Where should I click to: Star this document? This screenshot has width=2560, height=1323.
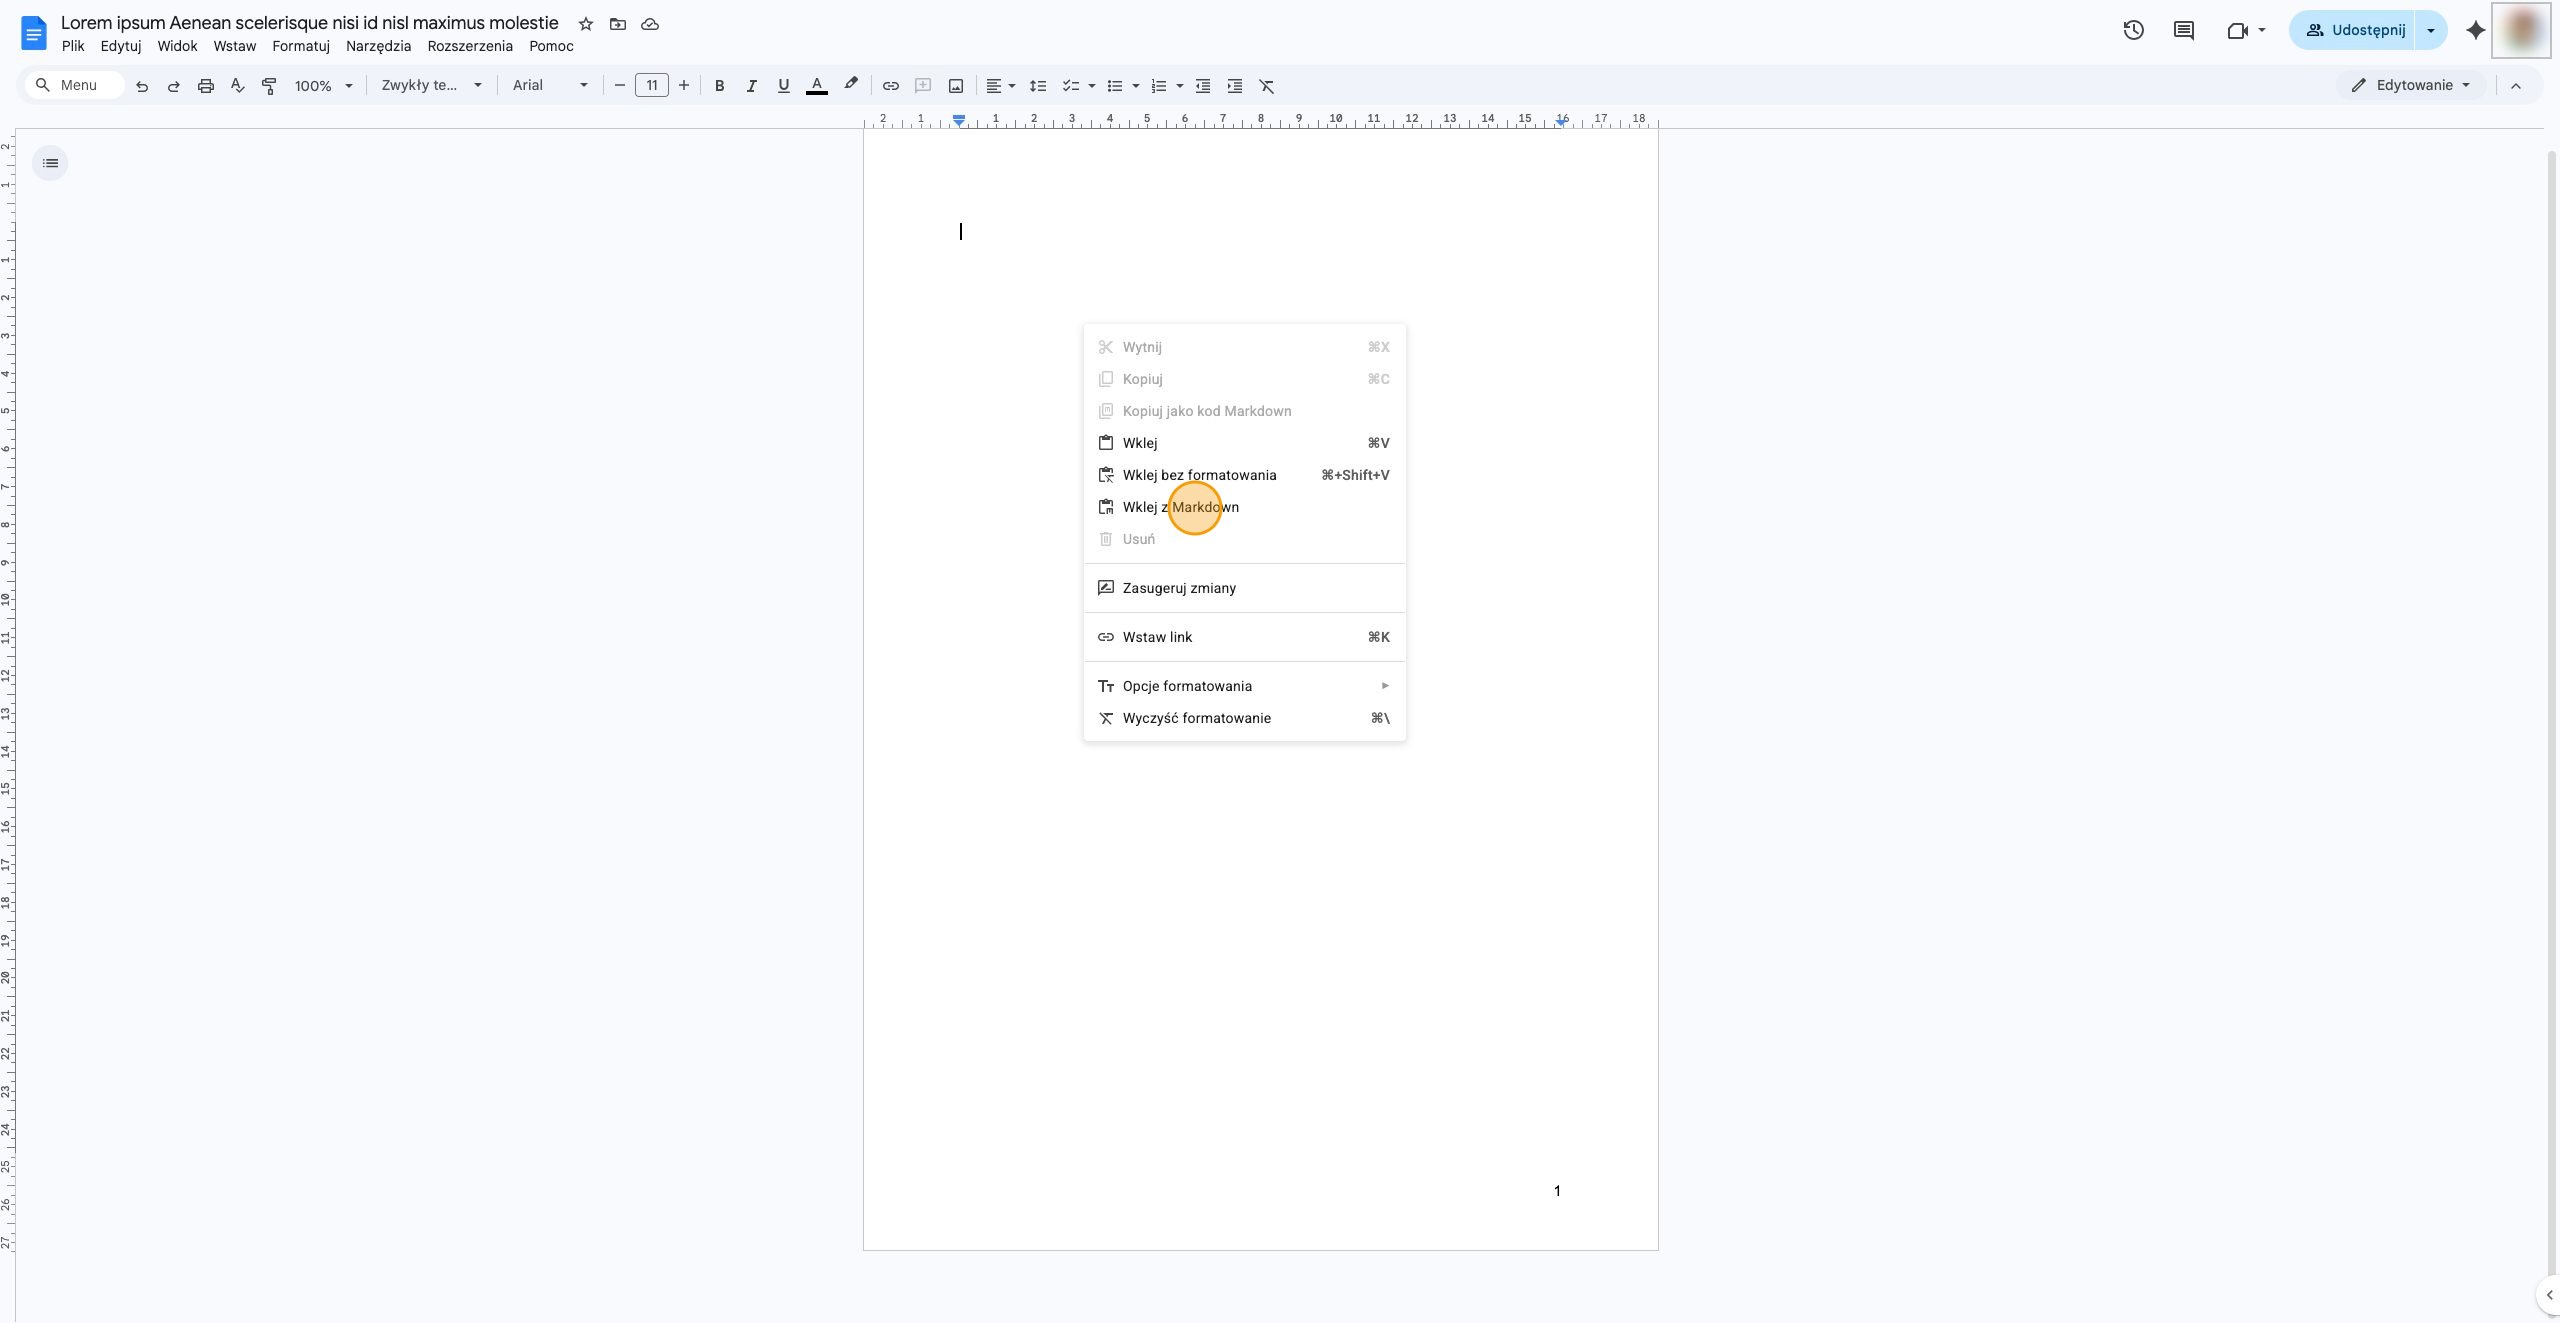tap(586, 24)
